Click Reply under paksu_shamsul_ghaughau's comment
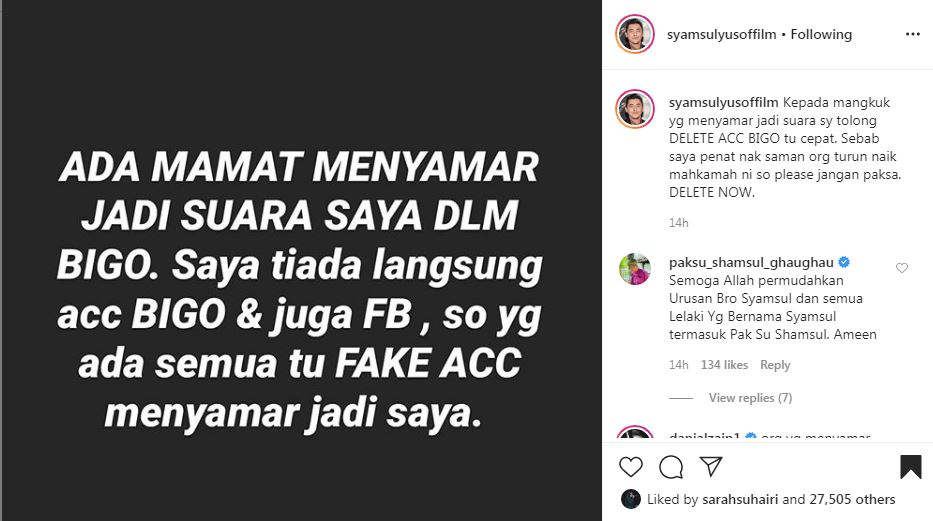 (775, 365)
